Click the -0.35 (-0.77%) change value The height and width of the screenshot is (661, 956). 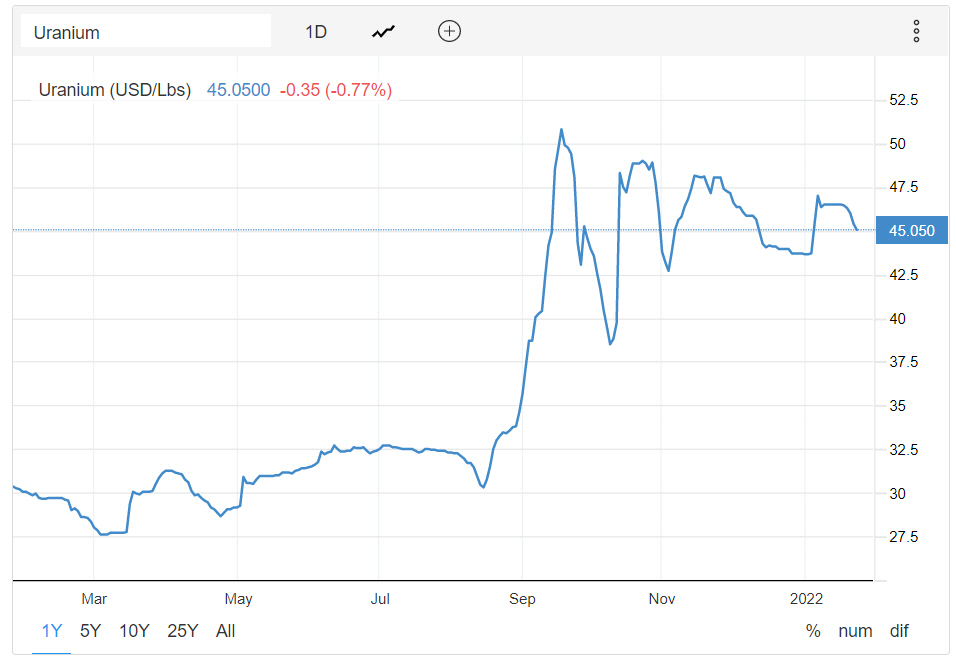coord(336,90)
